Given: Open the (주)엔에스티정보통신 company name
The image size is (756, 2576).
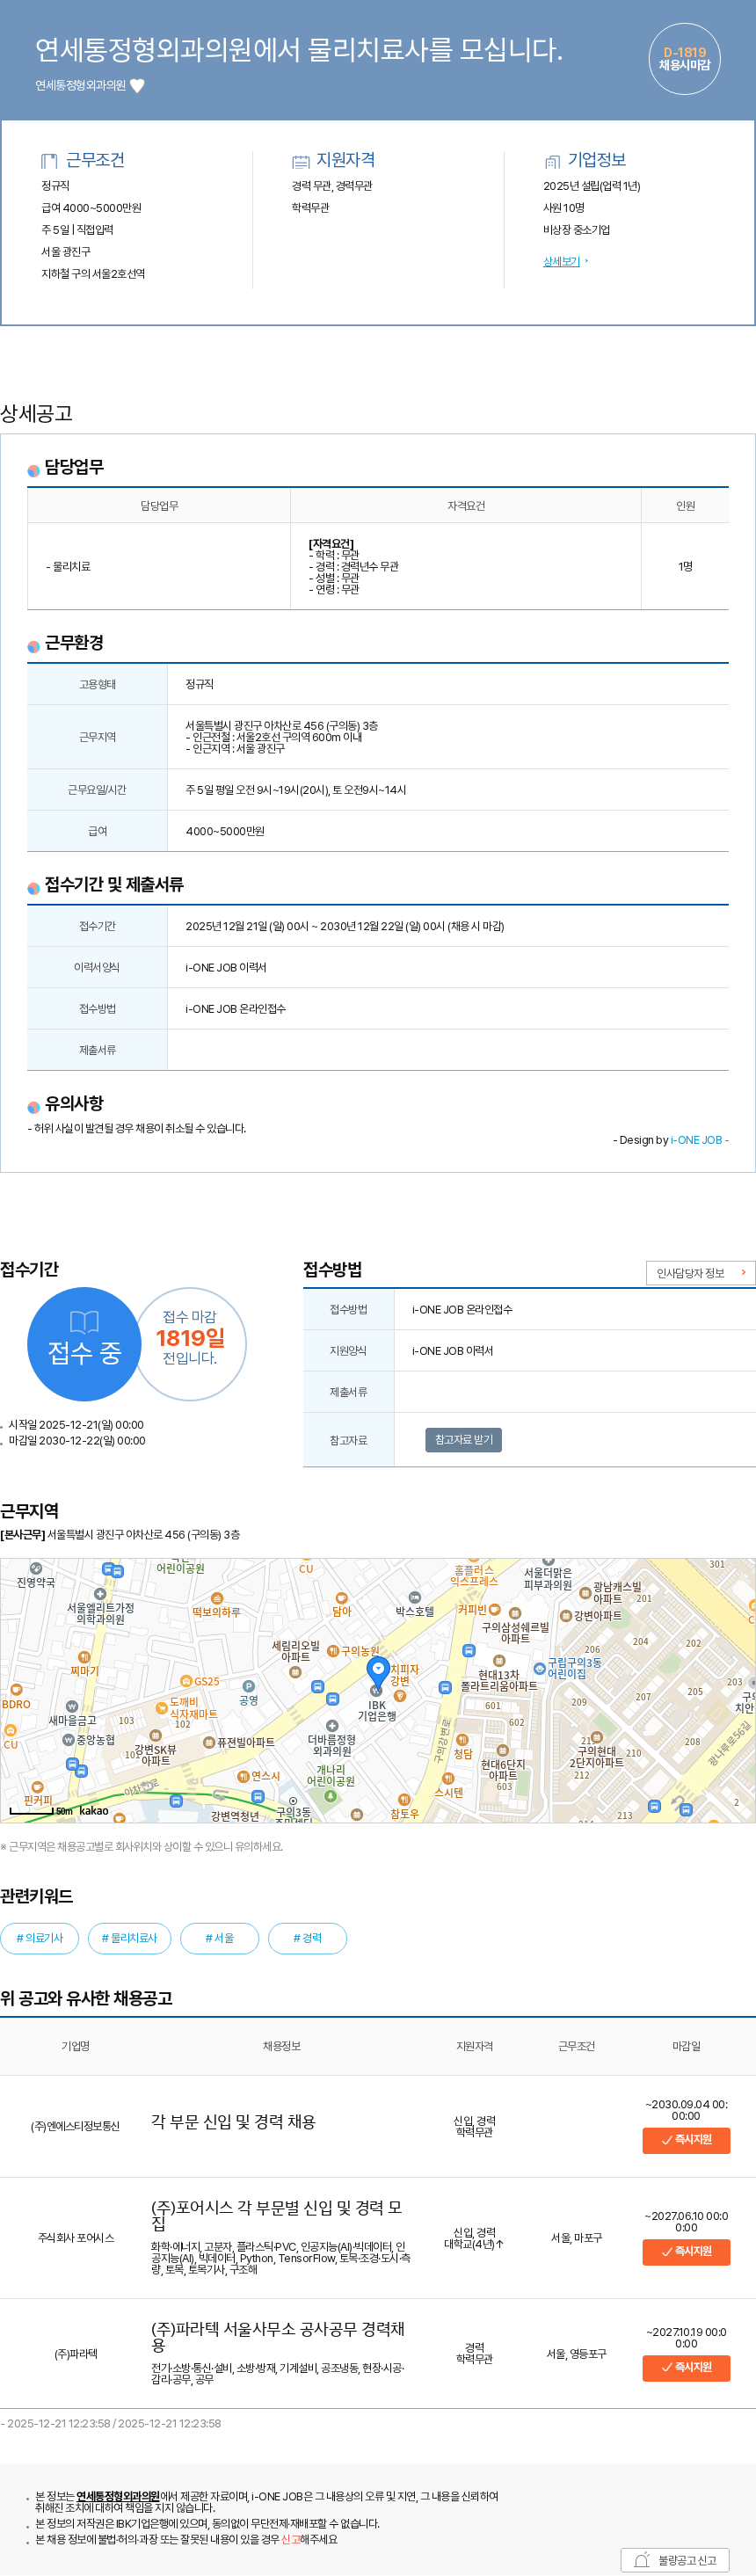Looking at the screenshot, I should [x=75, y=2126].
